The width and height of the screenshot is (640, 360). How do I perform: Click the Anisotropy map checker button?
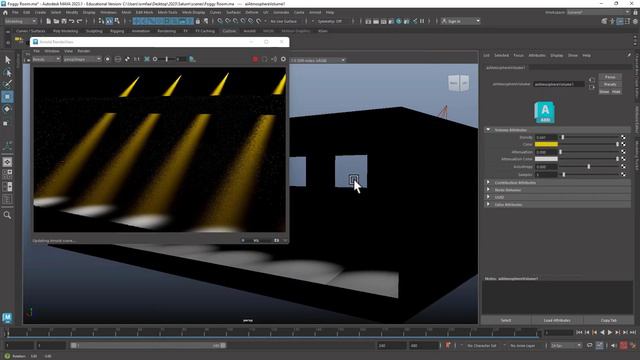click(x=623, y=167)
